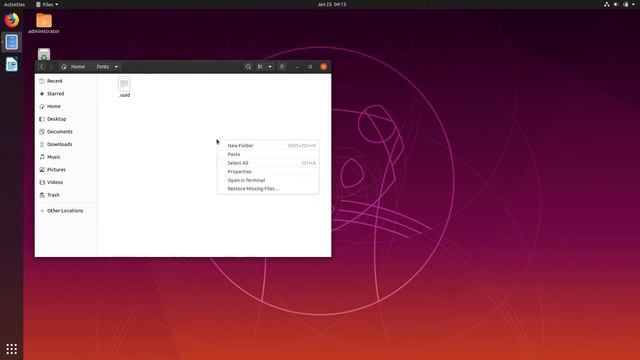Open Recent in the sidebar
640x360 pixels.
tap(66, 81)
